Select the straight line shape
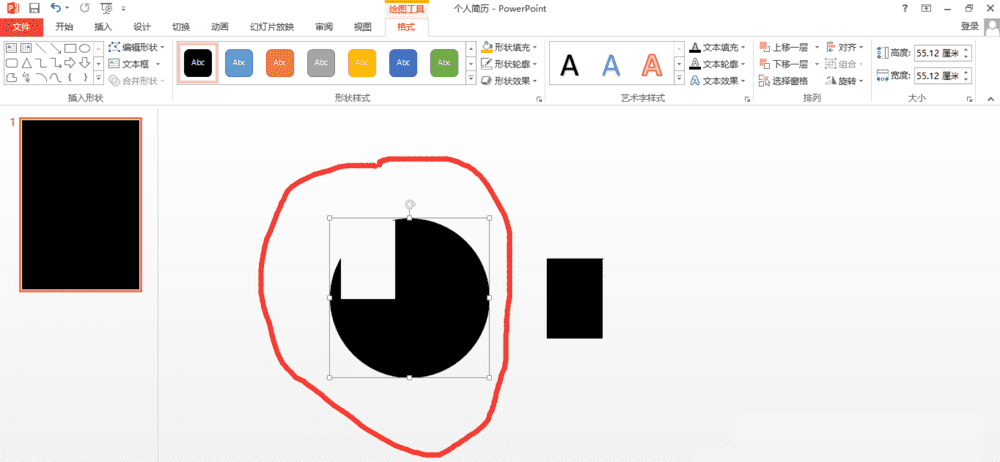 click(41, 48)
